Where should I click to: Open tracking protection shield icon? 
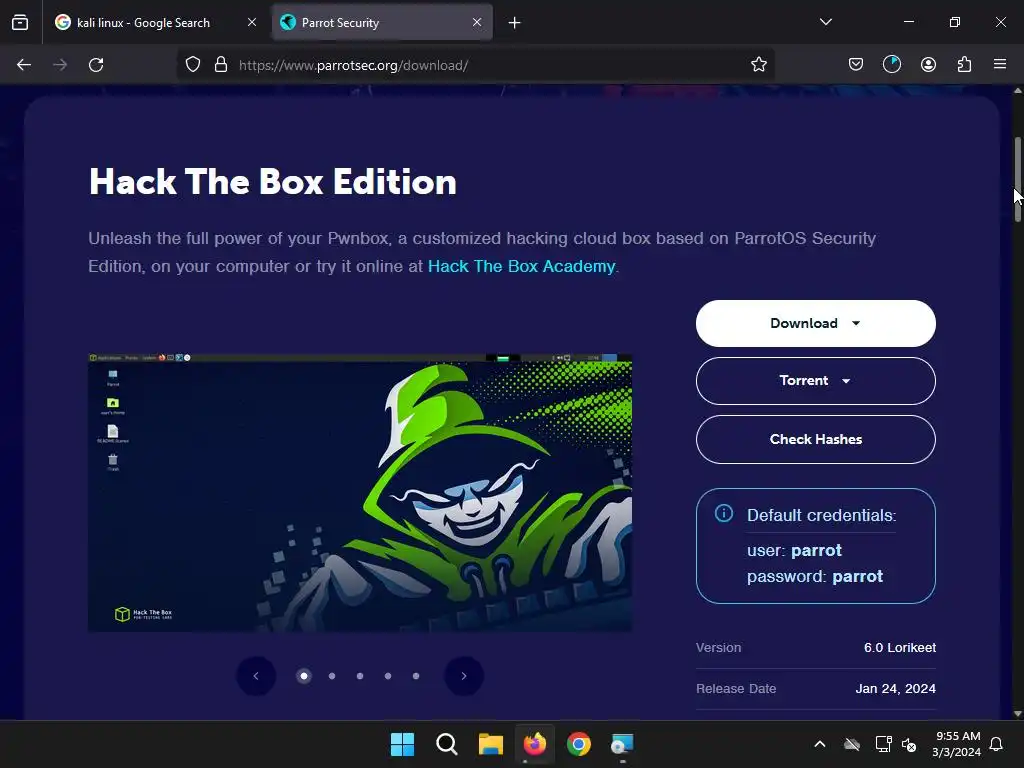[x=193, y=65]
